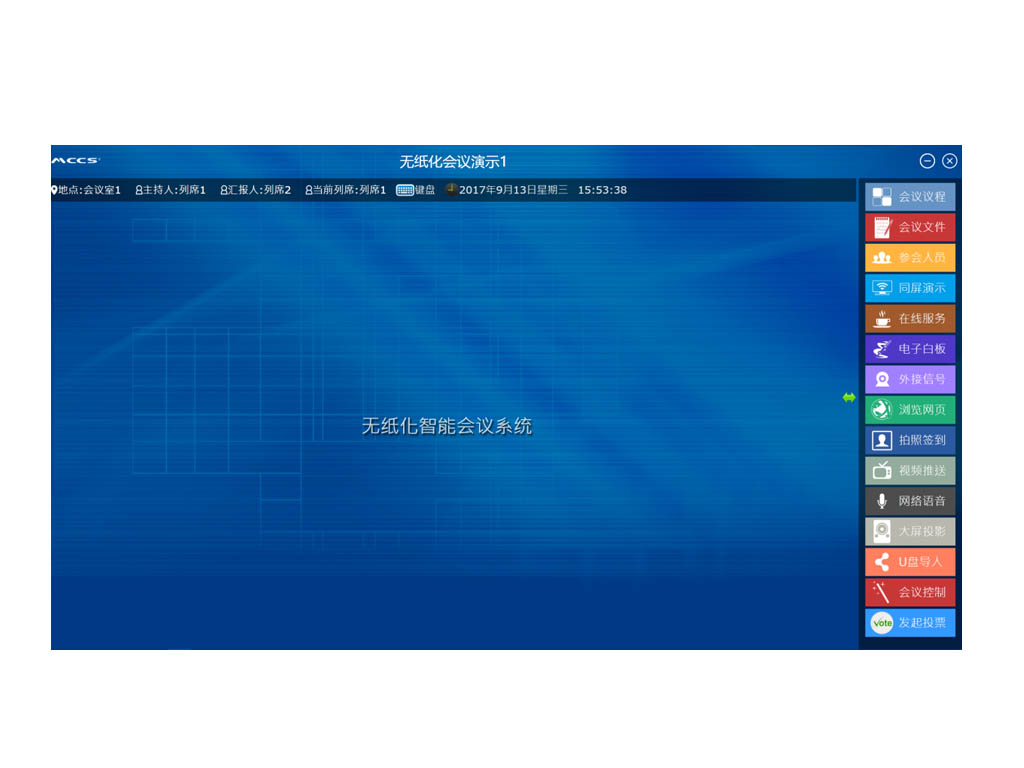1024x768 pixels.
Task: Start 视频推送 video push
Action: [x=910, y=471]
